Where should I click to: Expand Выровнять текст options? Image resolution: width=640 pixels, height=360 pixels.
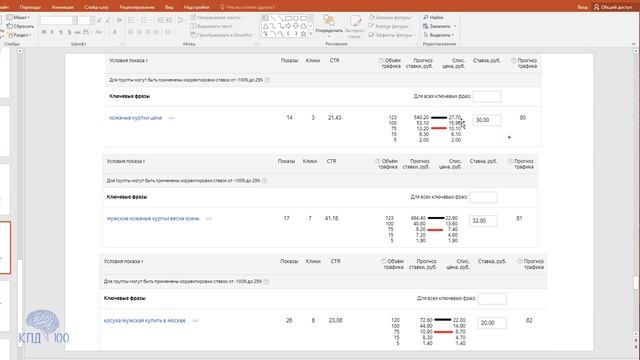213,26
